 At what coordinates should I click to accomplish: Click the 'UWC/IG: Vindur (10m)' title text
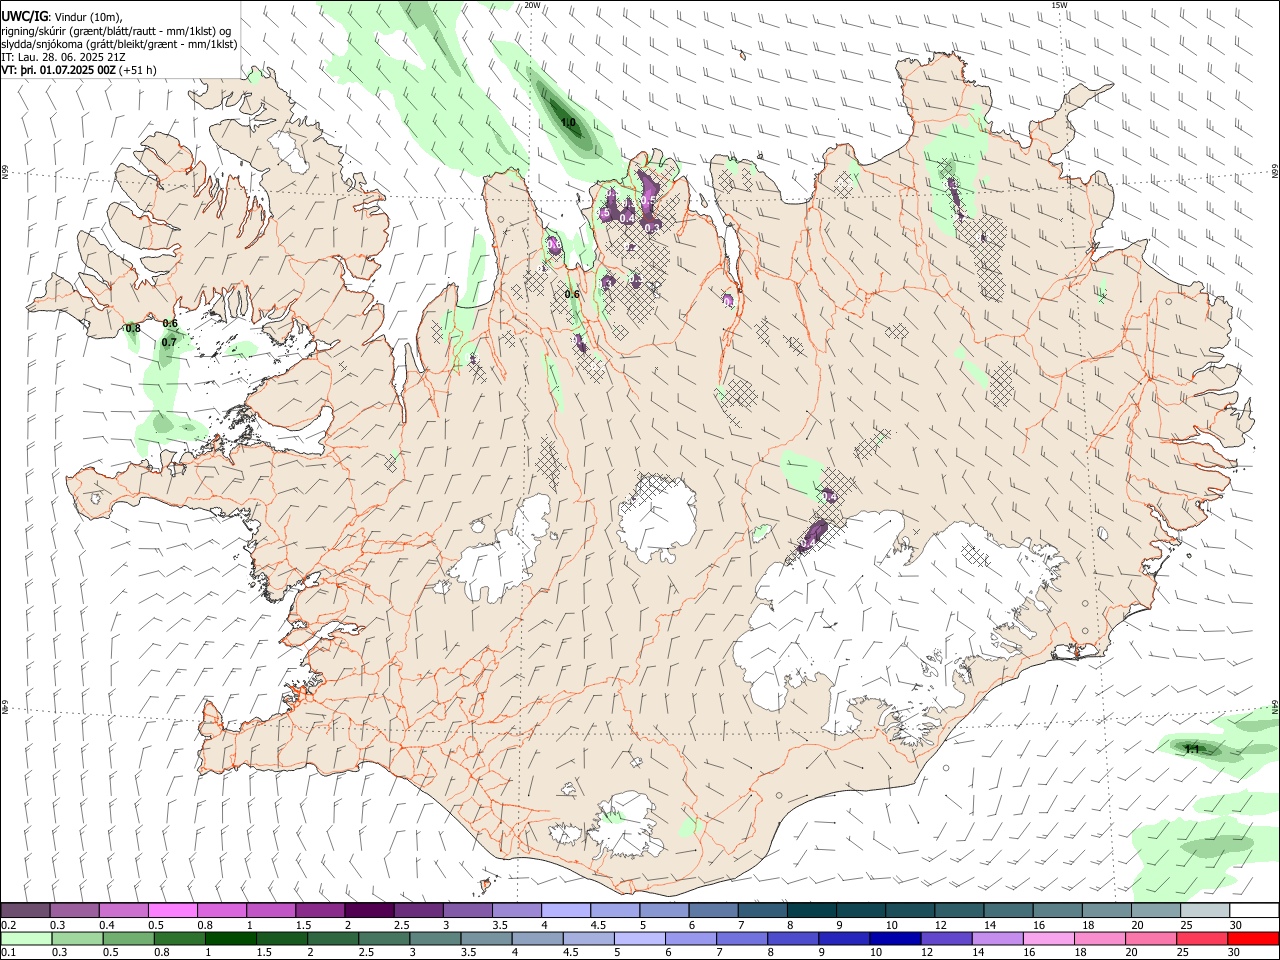coord(62,17)
